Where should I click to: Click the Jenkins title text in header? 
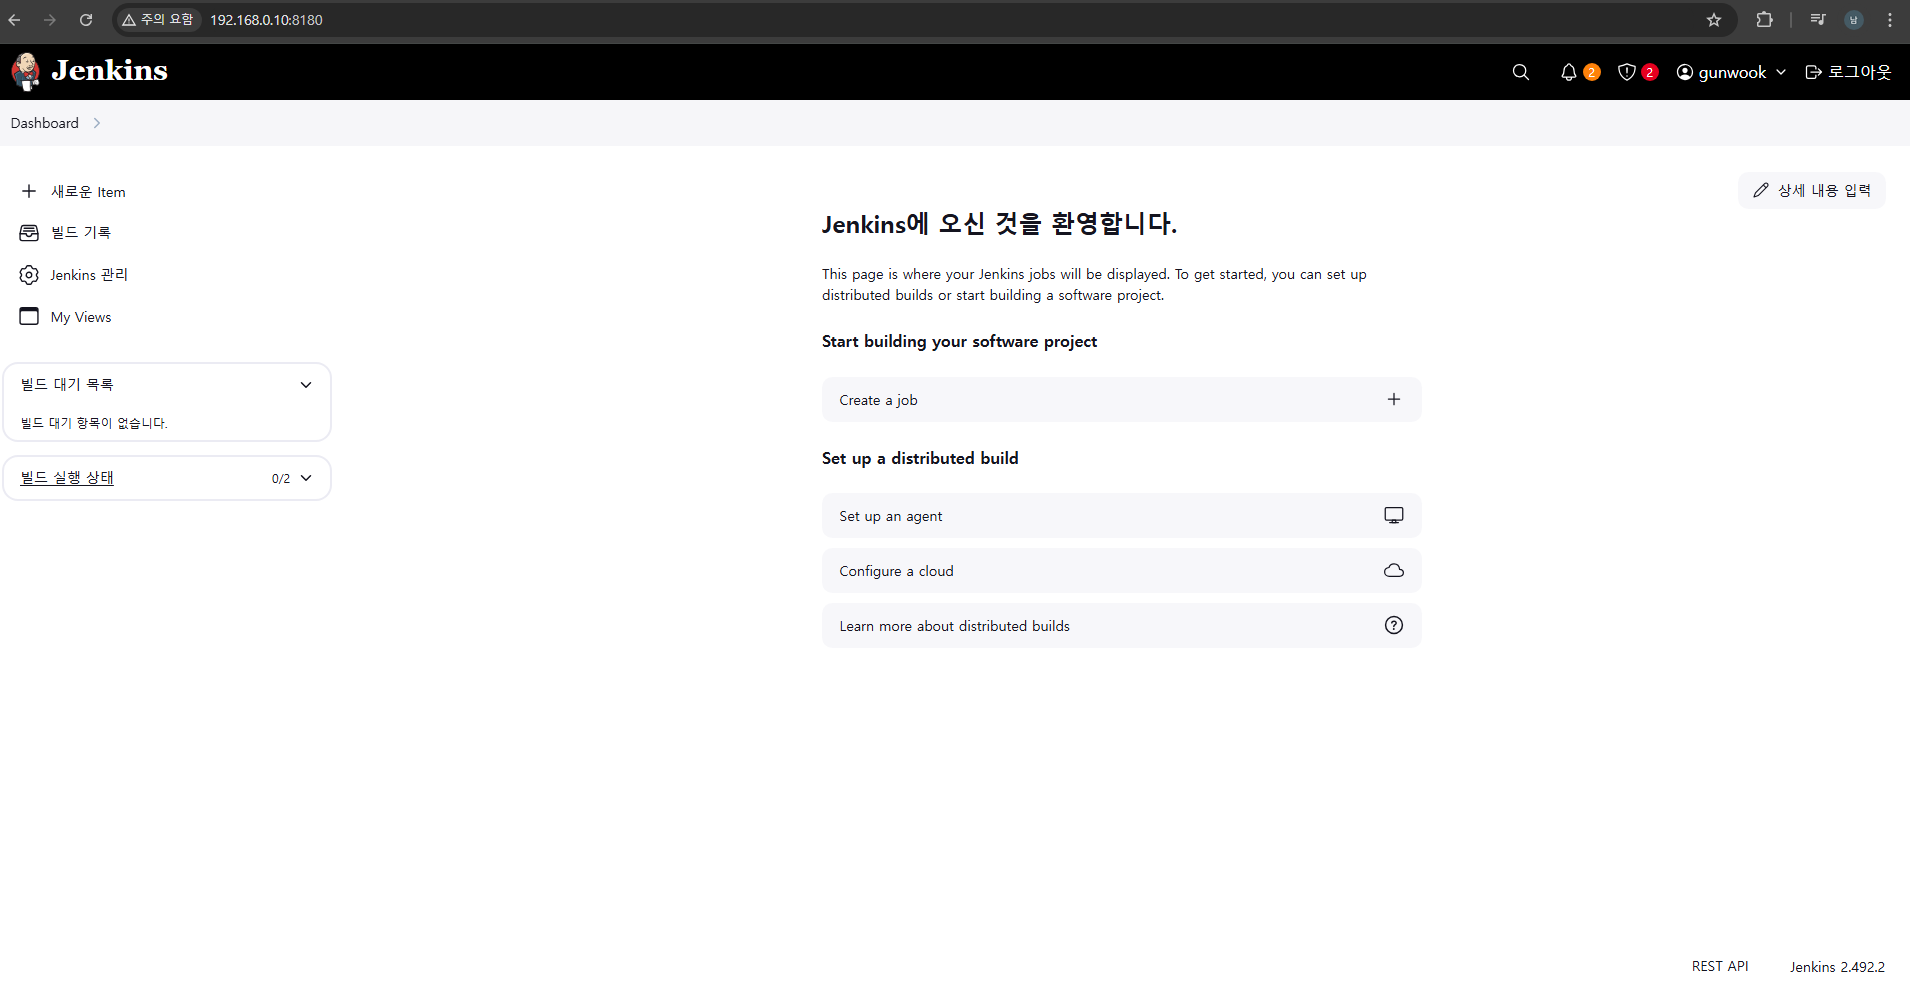click(110, 71)
